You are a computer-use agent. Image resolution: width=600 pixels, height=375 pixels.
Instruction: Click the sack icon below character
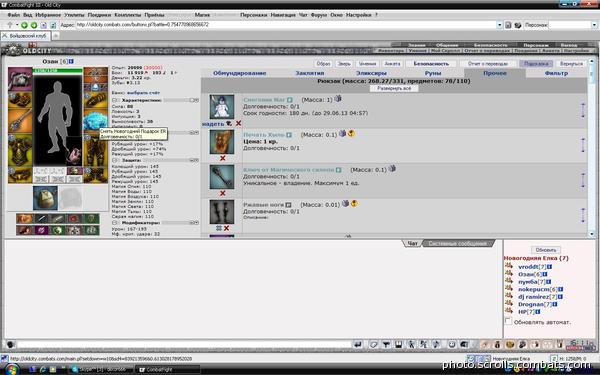click(45, 198)
